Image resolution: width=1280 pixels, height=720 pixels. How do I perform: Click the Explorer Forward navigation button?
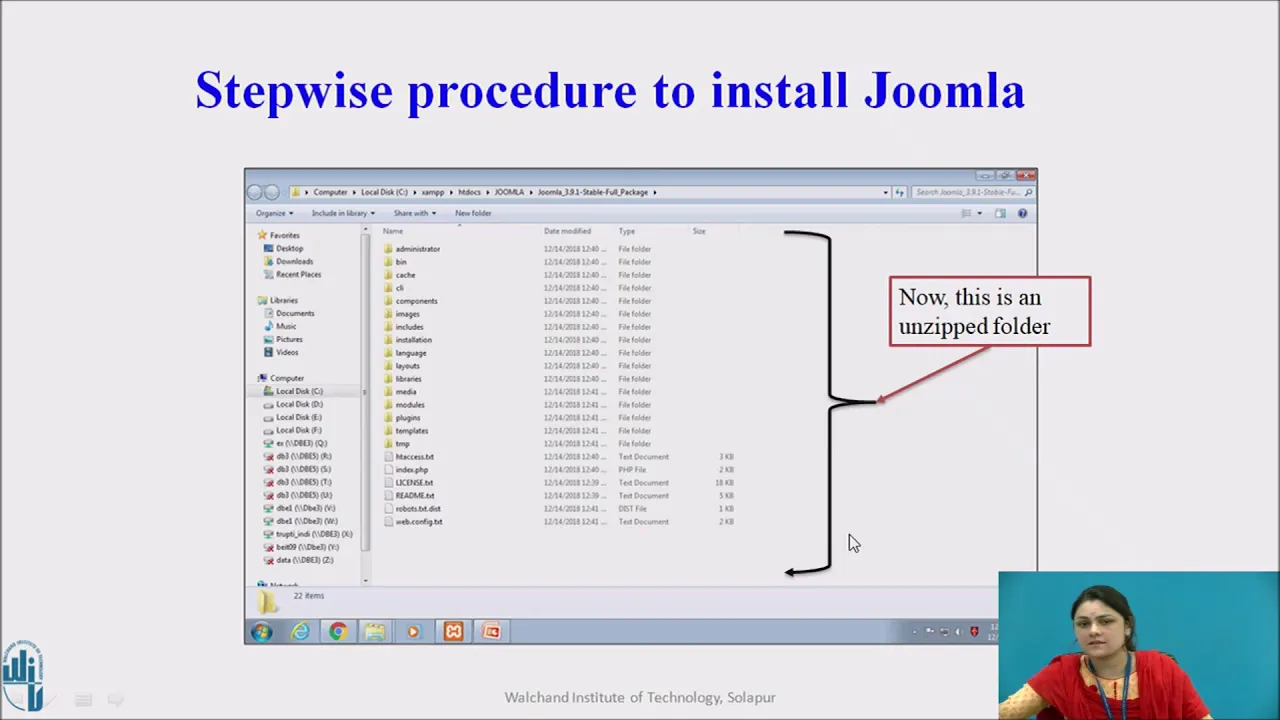pos(271,192)
